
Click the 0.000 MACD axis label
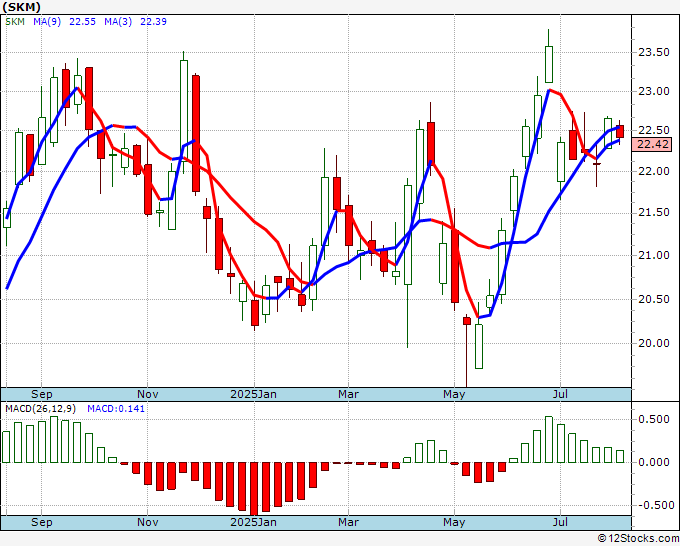tap(654, 462)
